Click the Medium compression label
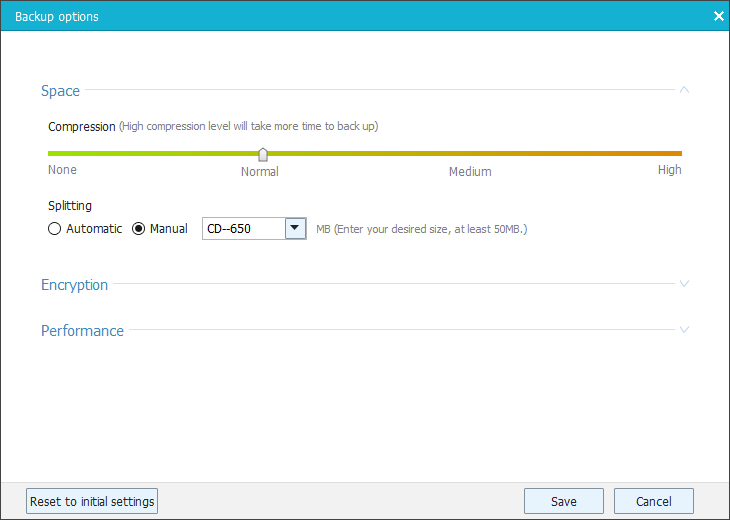730x520 pixels. (470, 171)
